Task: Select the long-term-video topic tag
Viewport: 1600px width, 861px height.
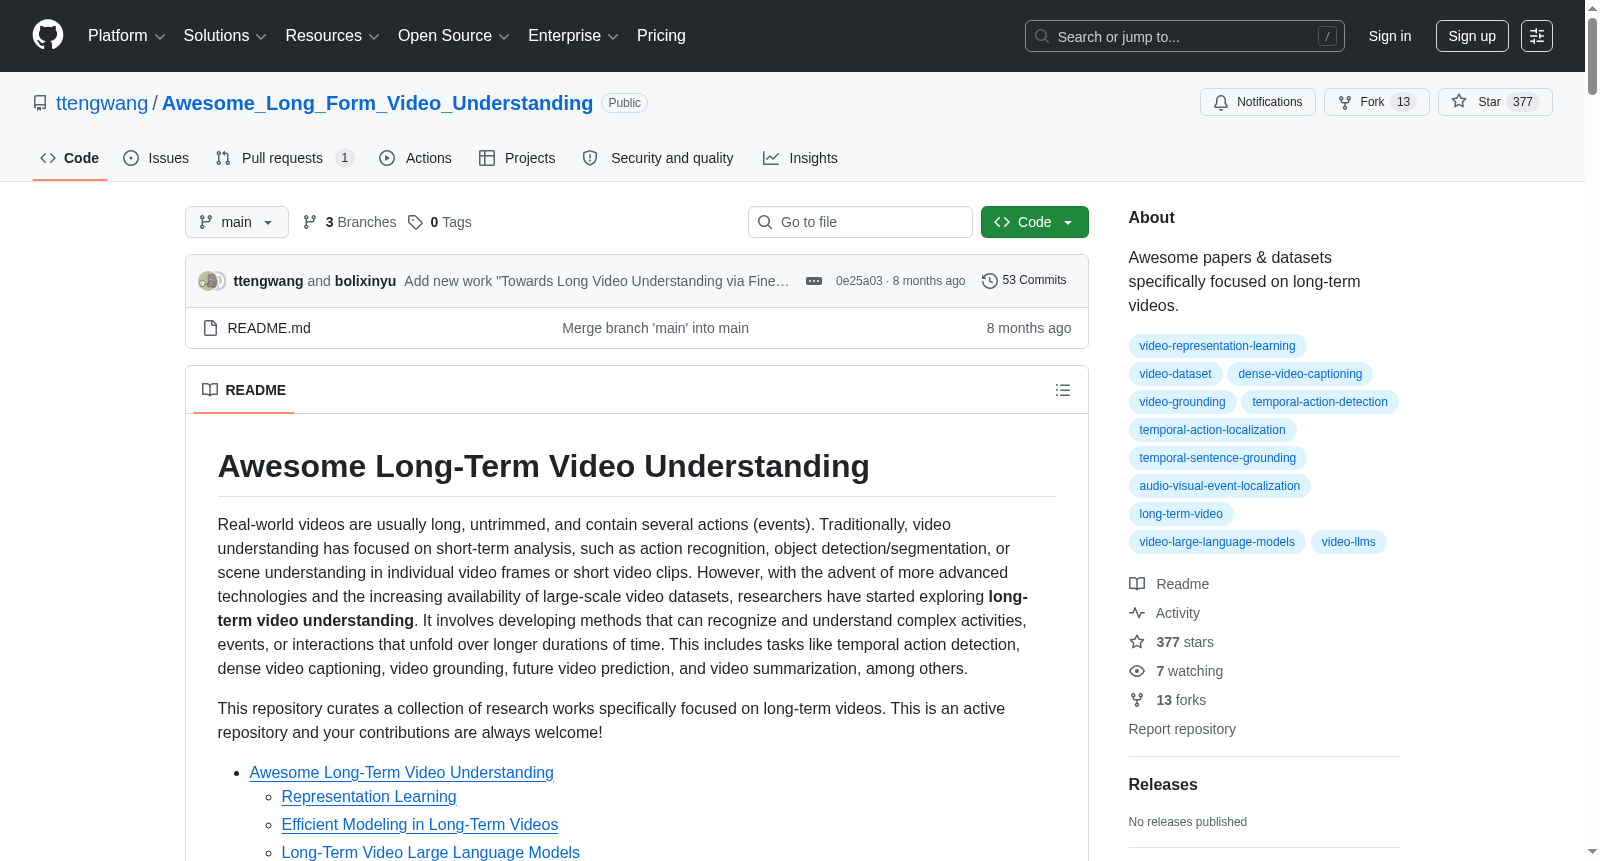Action: tap(1181, 514)
